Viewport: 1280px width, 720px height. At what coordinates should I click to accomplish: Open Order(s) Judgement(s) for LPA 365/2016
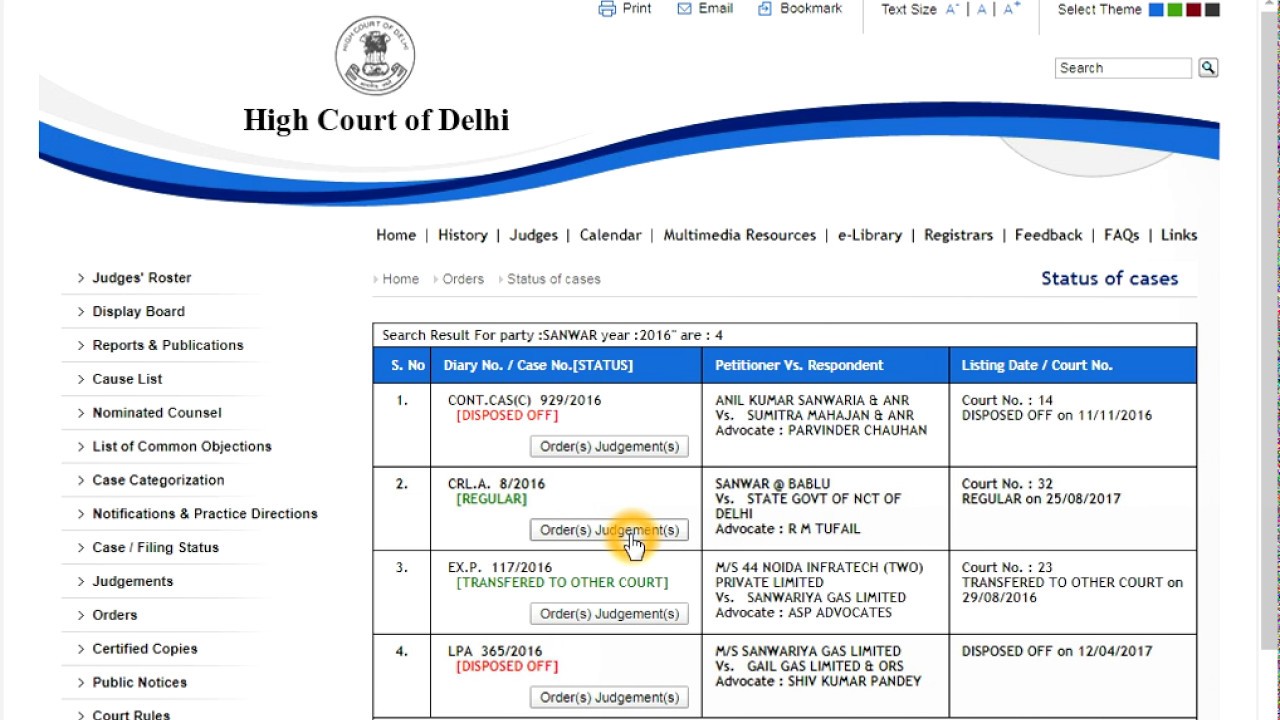609,698
